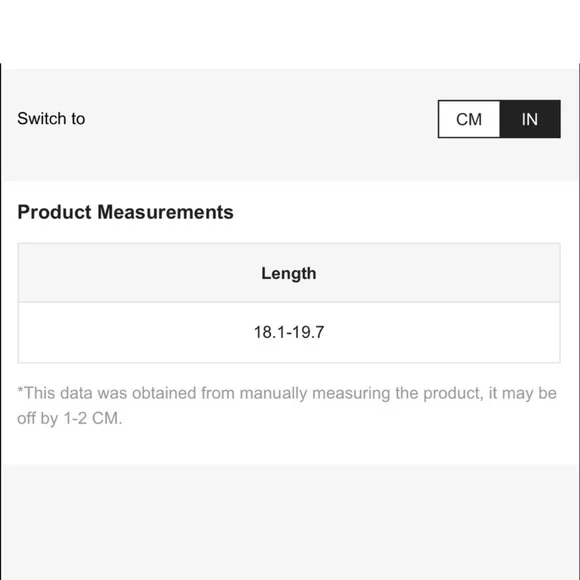Screen dimensions: 580x580
Task: Click the word manually in disclaimer
Action: coord(273,394)
